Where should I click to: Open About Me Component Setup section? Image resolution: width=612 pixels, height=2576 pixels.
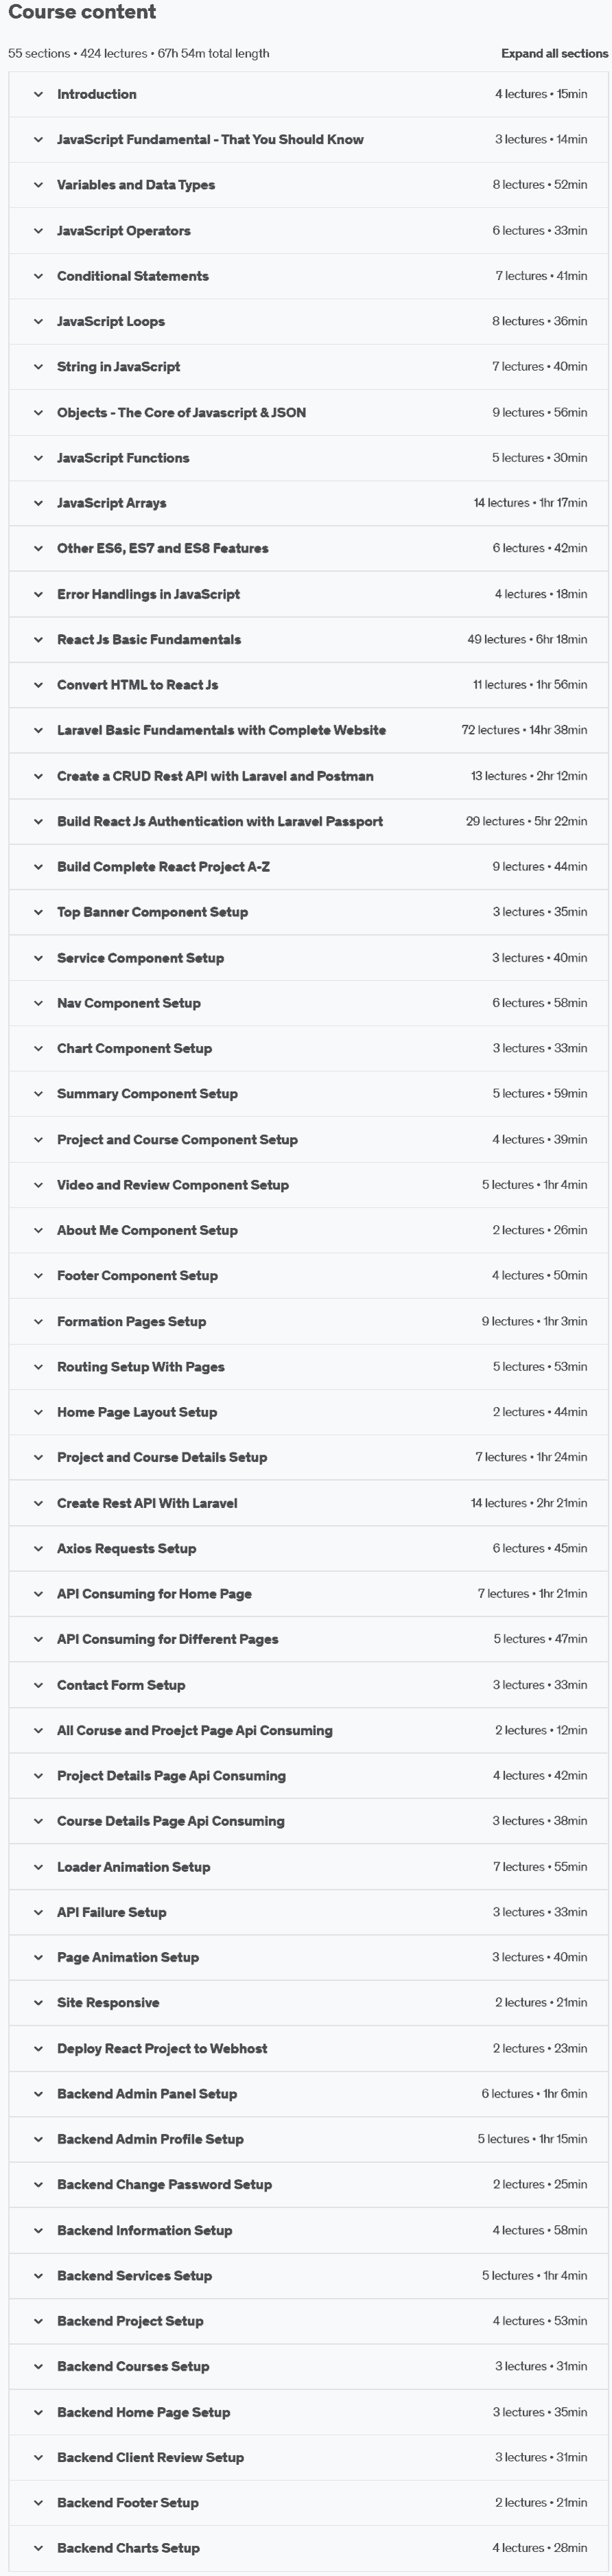147,1230
